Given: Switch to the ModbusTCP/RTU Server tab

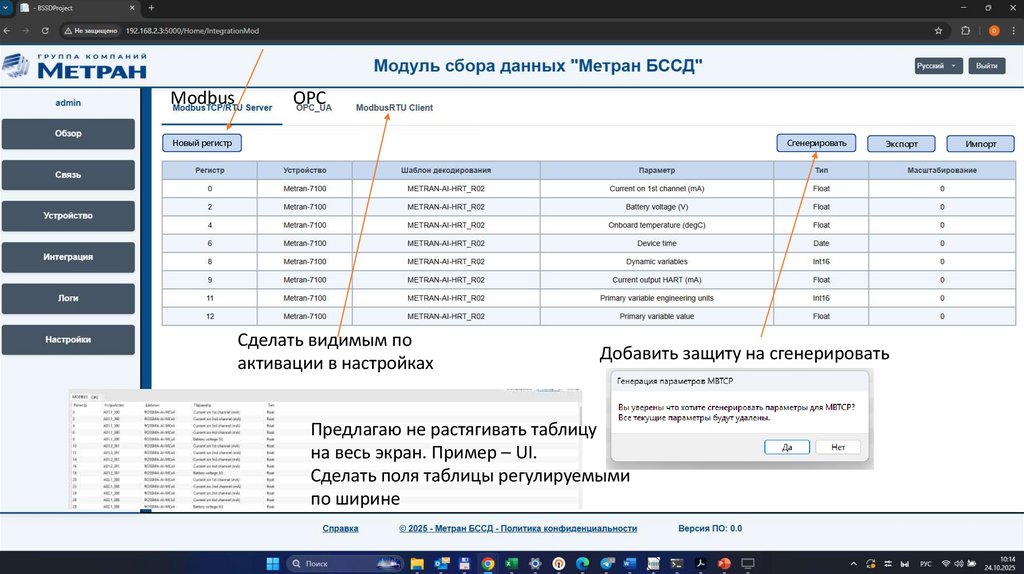Looking at the screenshot, I should point(222,108).
